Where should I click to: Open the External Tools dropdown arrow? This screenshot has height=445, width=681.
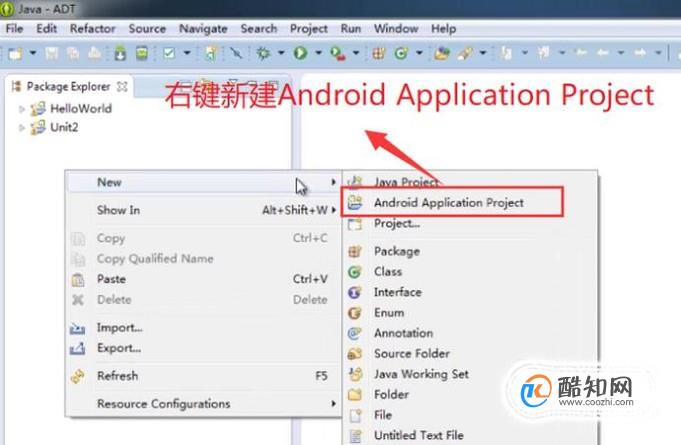pos(356,53)
